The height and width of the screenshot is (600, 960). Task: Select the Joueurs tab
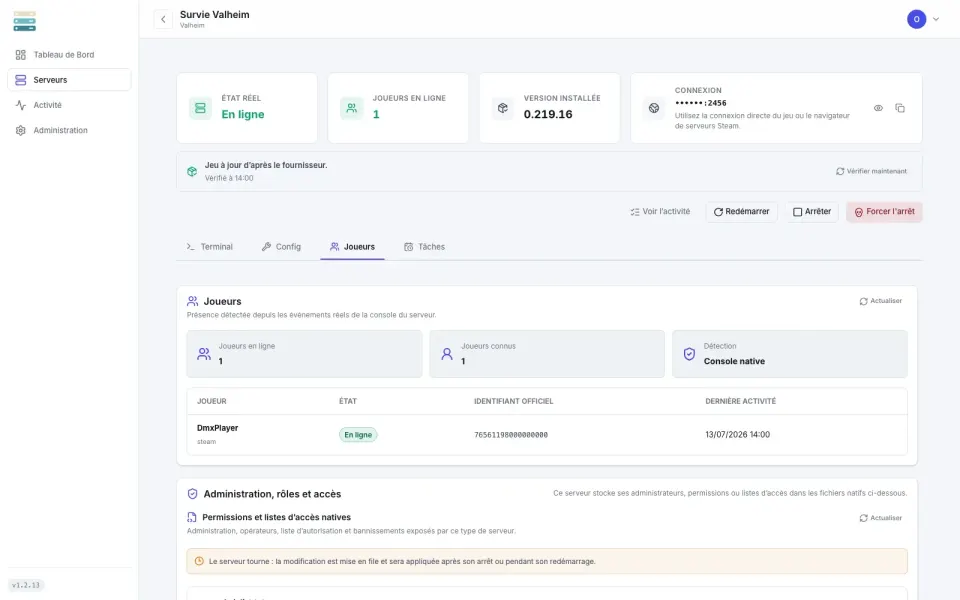(x=352, y=247)
